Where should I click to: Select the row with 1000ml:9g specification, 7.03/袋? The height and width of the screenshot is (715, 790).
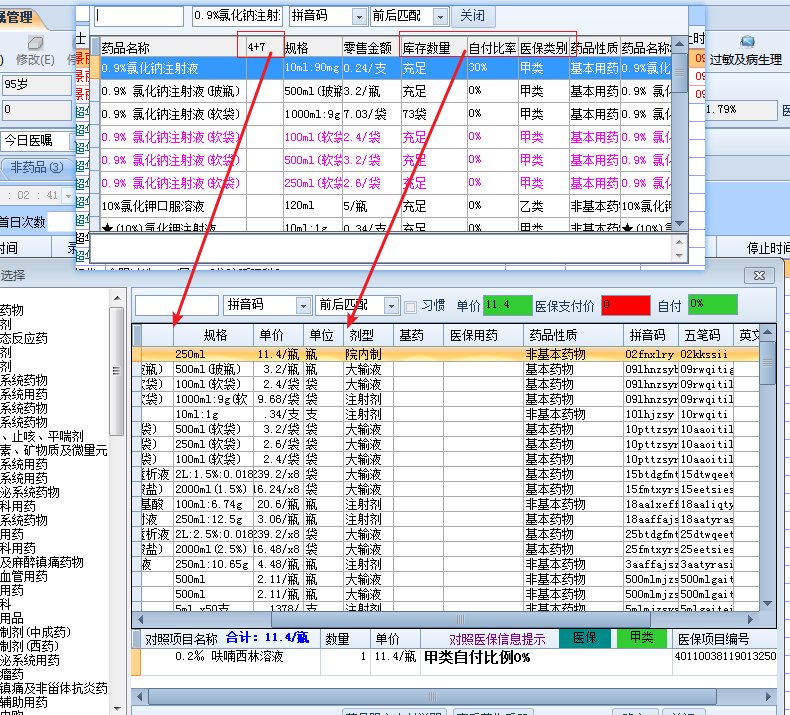385,114
